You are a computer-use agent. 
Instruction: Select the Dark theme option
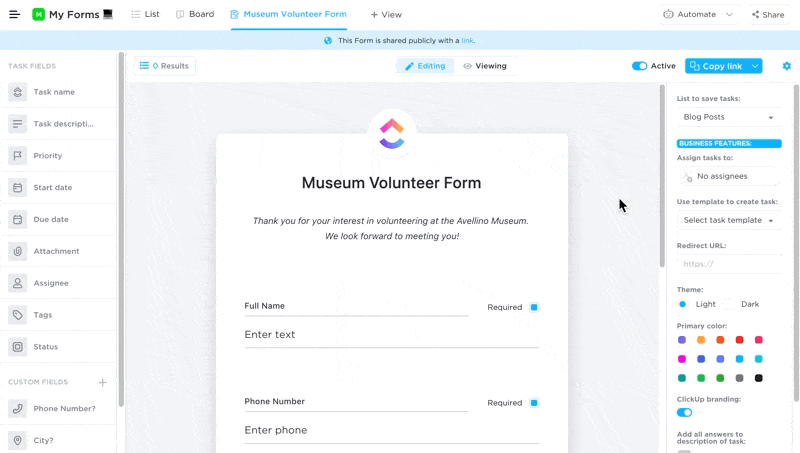pyautogui.click(x=730, y=304)
